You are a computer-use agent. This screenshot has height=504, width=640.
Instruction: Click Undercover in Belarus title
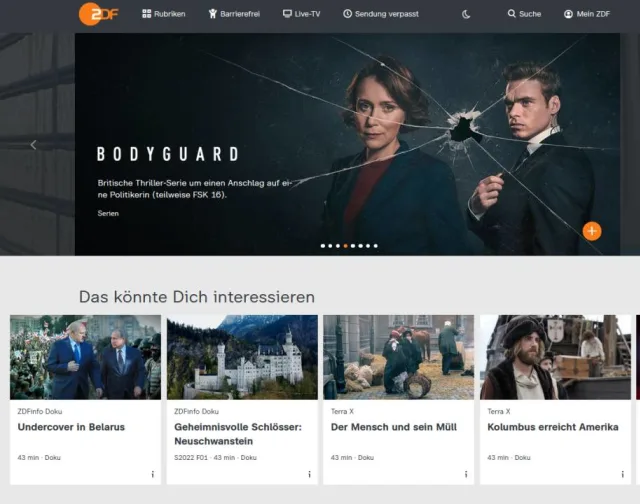point(71,427)
